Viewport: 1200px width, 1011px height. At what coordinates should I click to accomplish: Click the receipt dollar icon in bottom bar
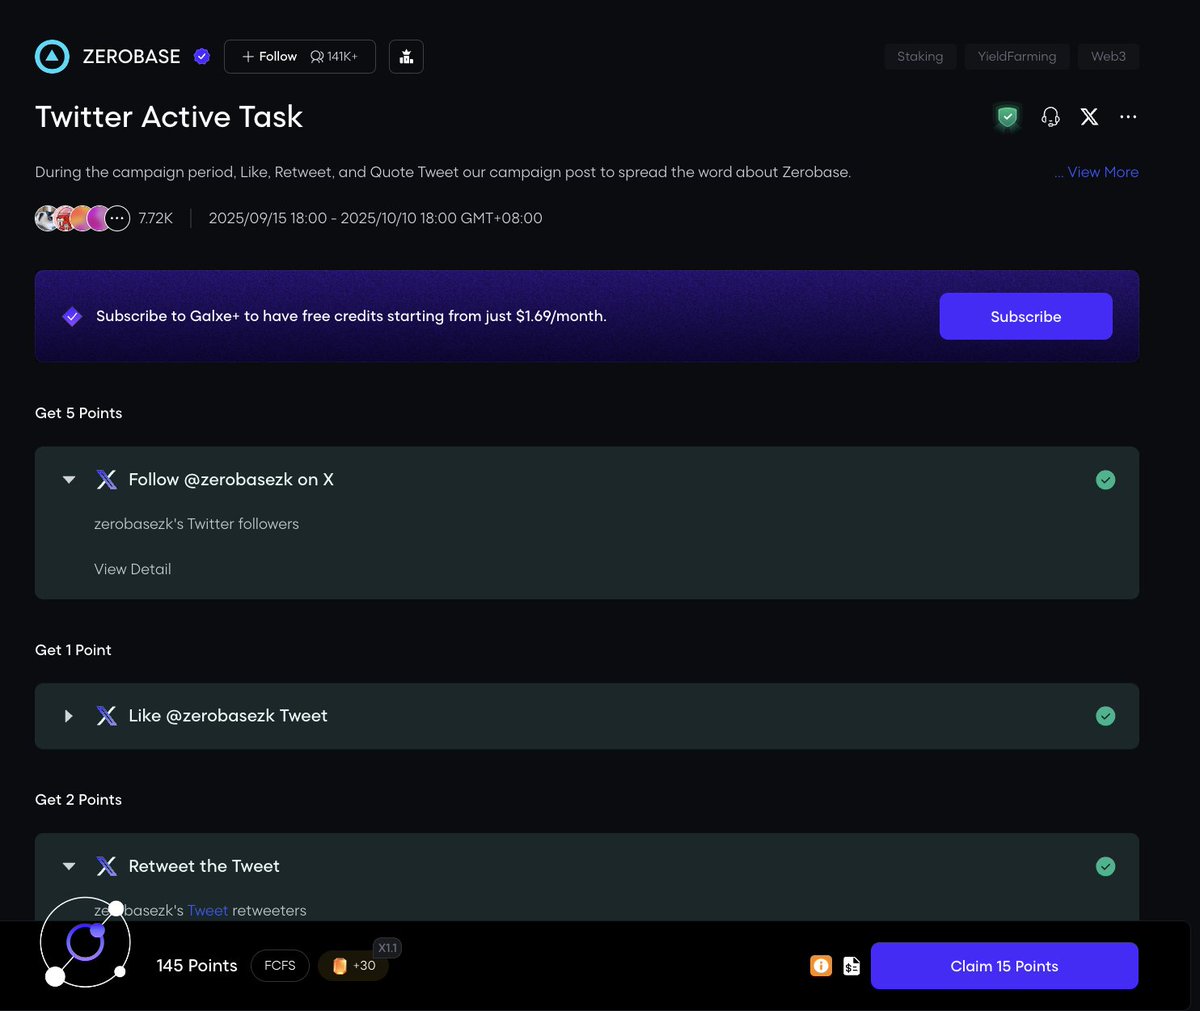click(x=851, y=966)
